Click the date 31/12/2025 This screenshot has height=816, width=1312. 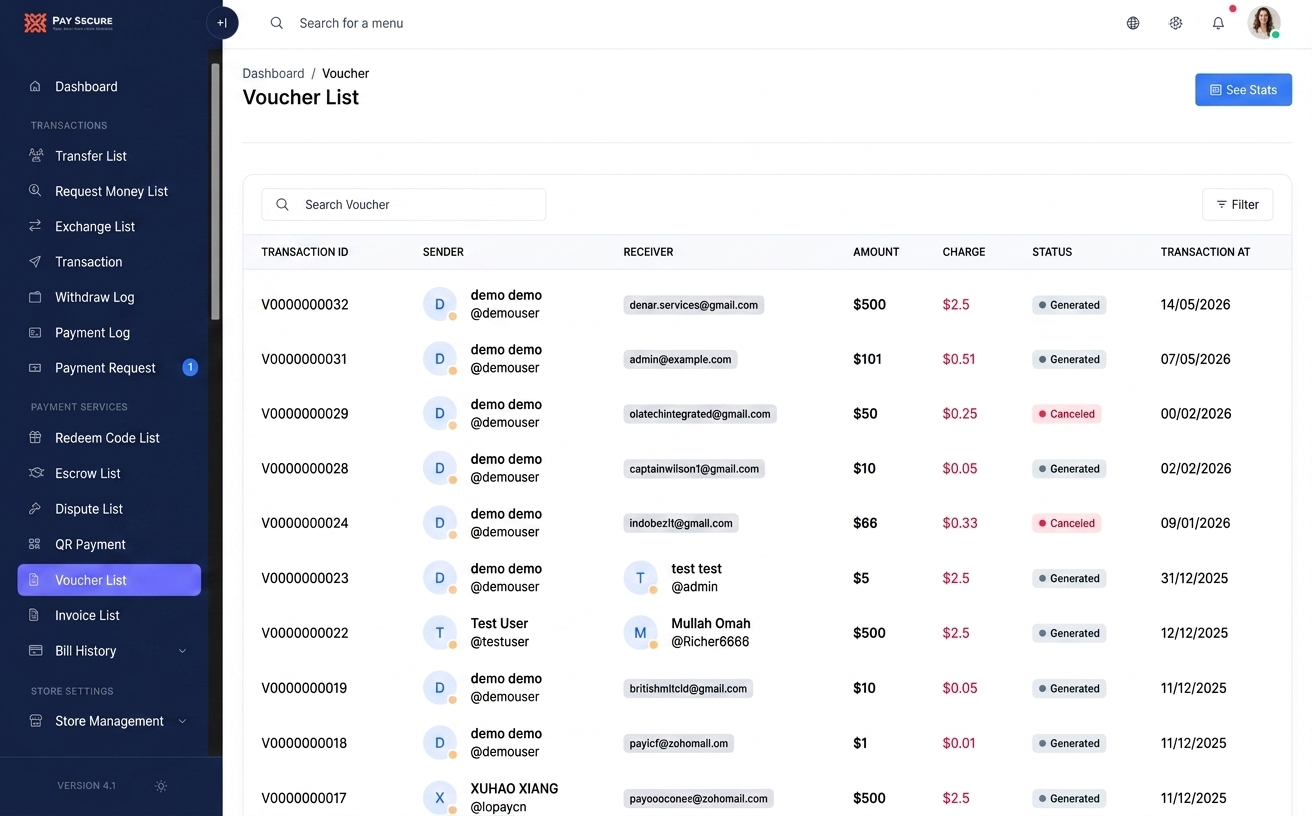click(1195, 579)
